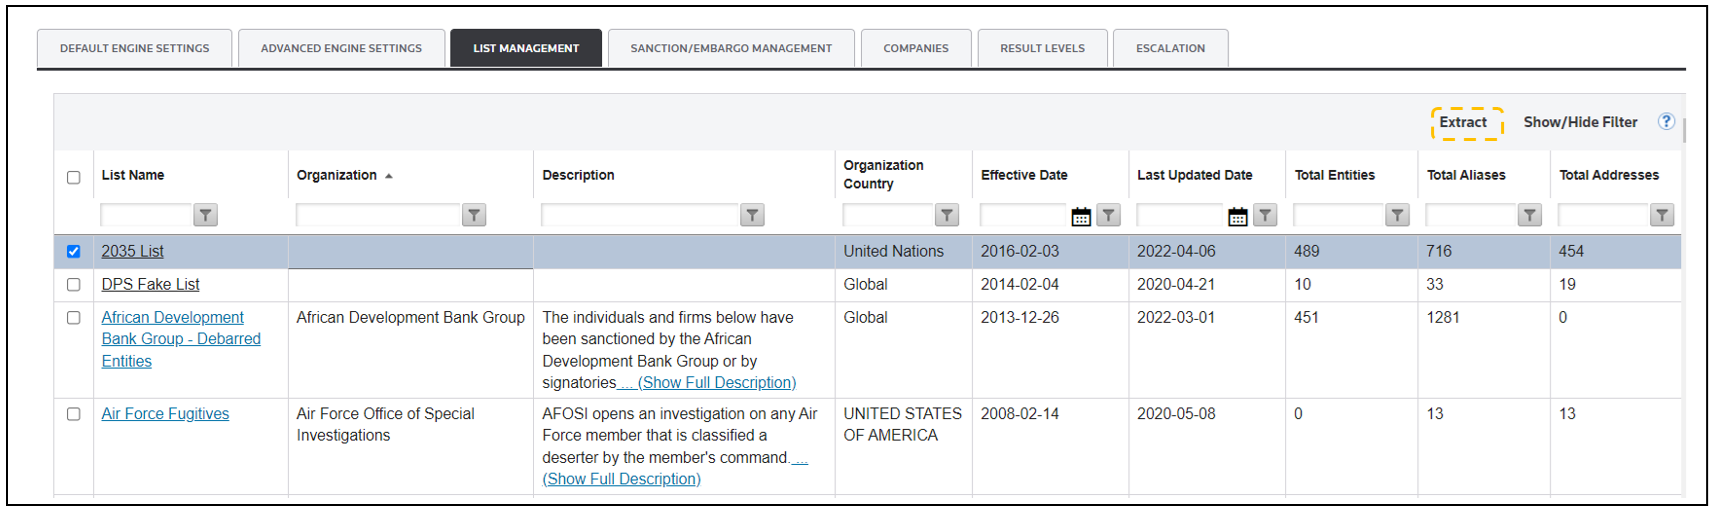Screen dimensions: 1714x512
Task: Open the Air Force Fugitives list link
Action: click(x=165, y=414)
